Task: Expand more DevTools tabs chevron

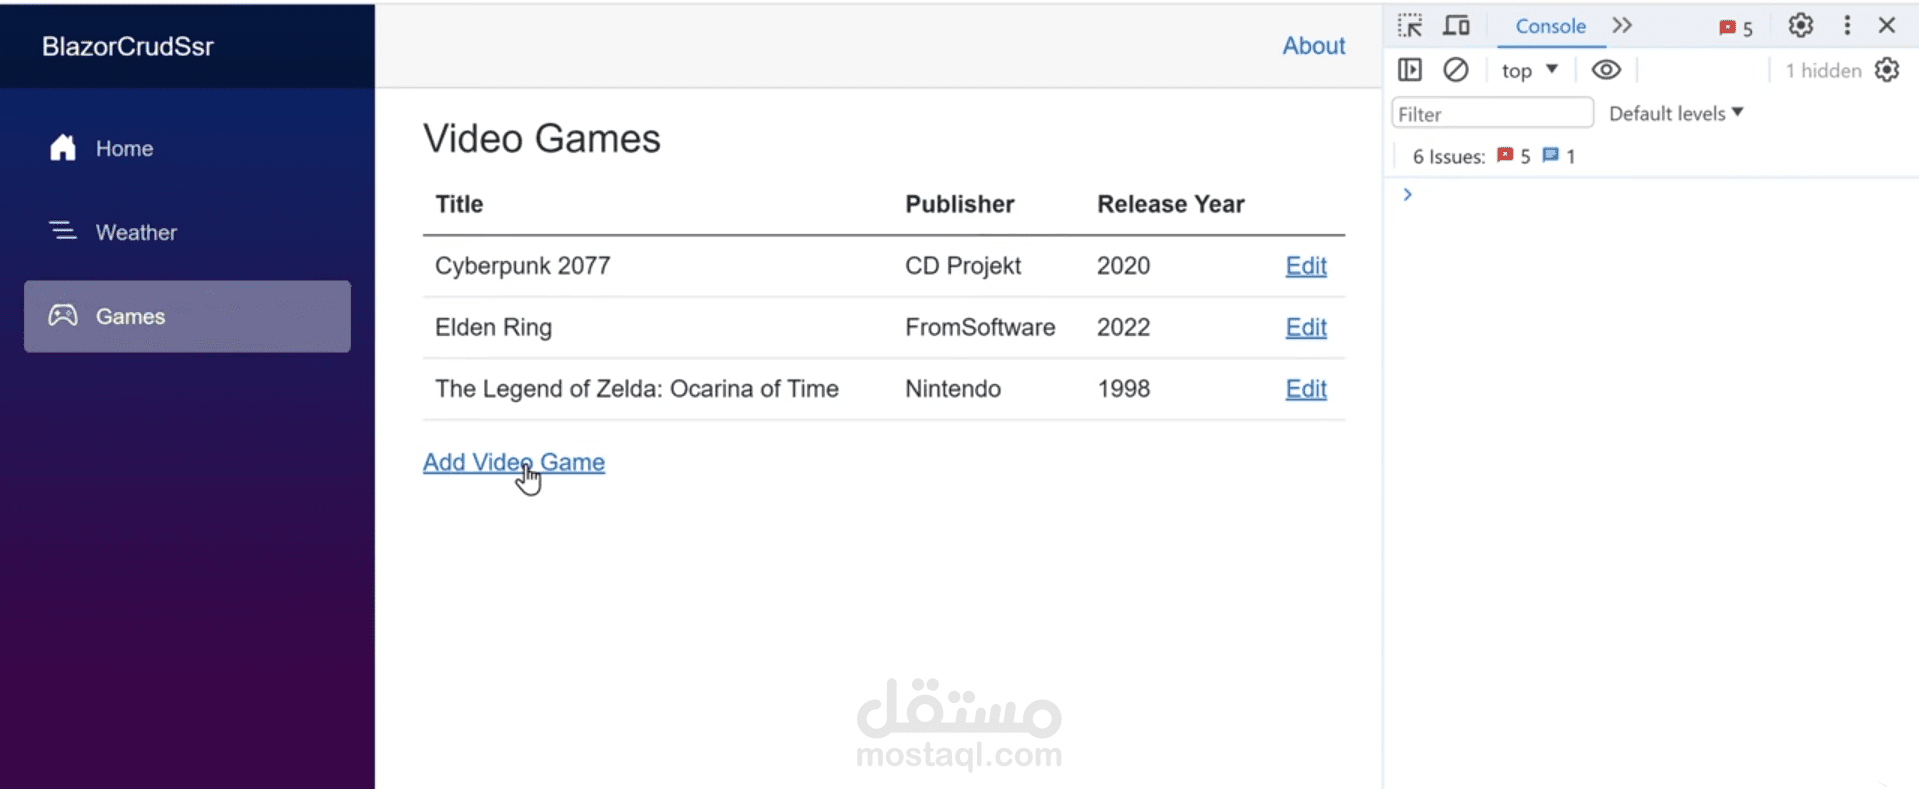Action: coord(1622,26)
